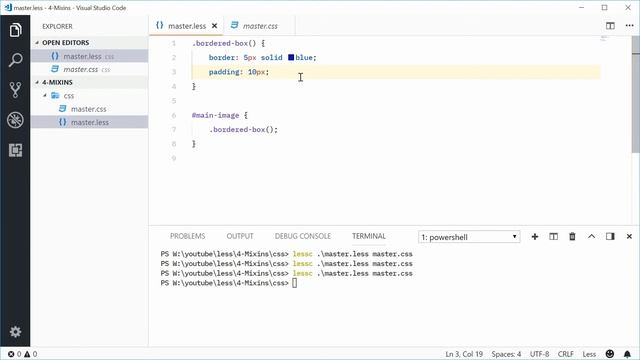
Task: Create a new terminal with plus icon
Action: point(535,237)
